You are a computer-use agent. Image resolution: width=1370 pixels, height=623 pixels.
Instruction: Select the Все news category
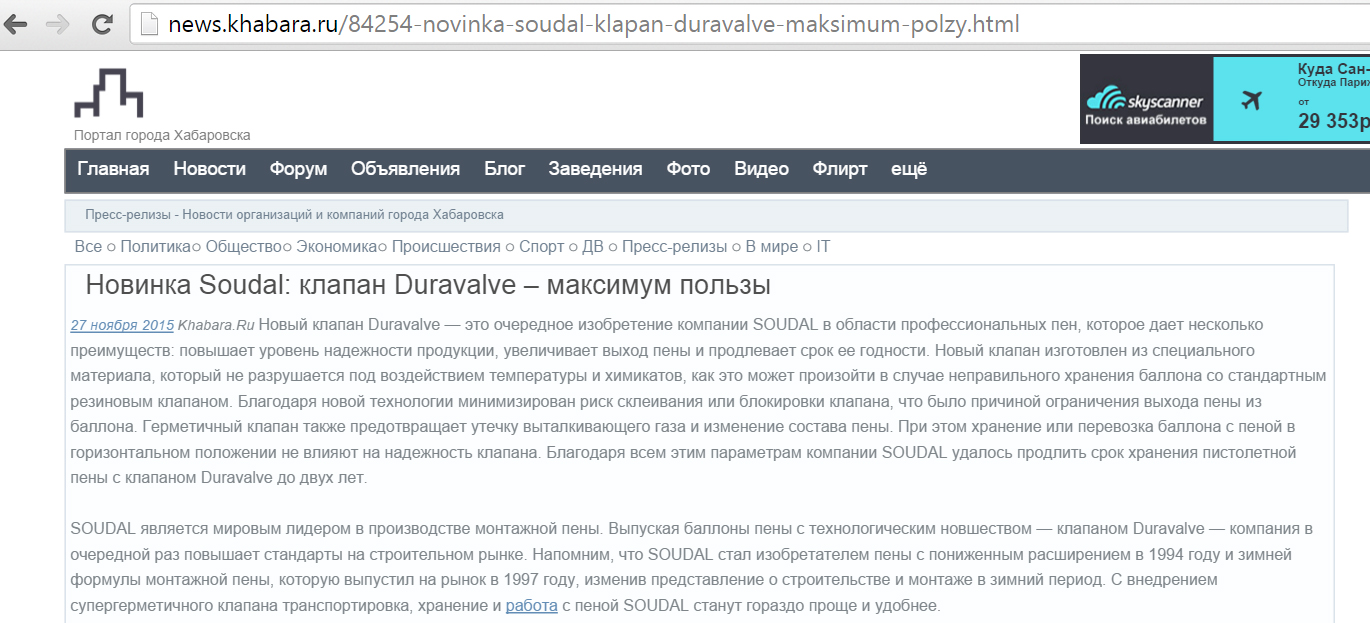pos(88,247)
